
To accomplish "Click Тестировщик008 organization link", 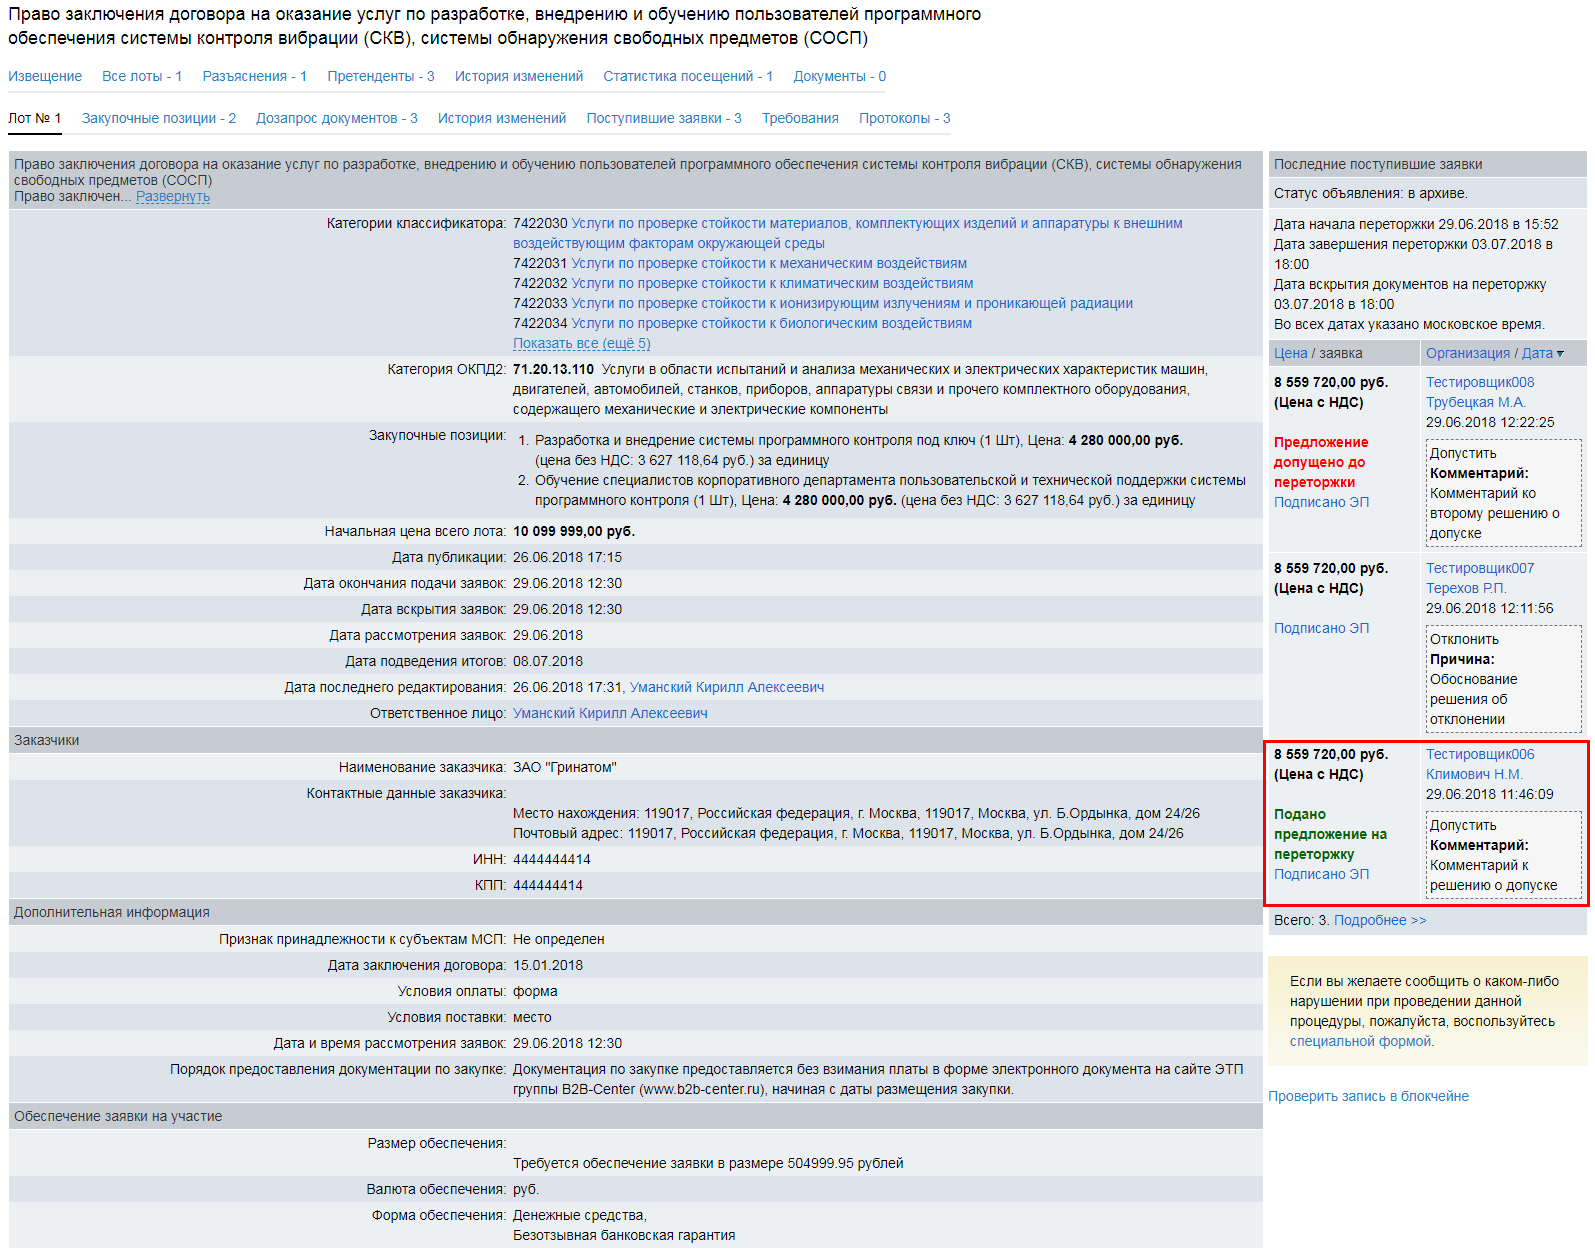I will point(1479,383).
